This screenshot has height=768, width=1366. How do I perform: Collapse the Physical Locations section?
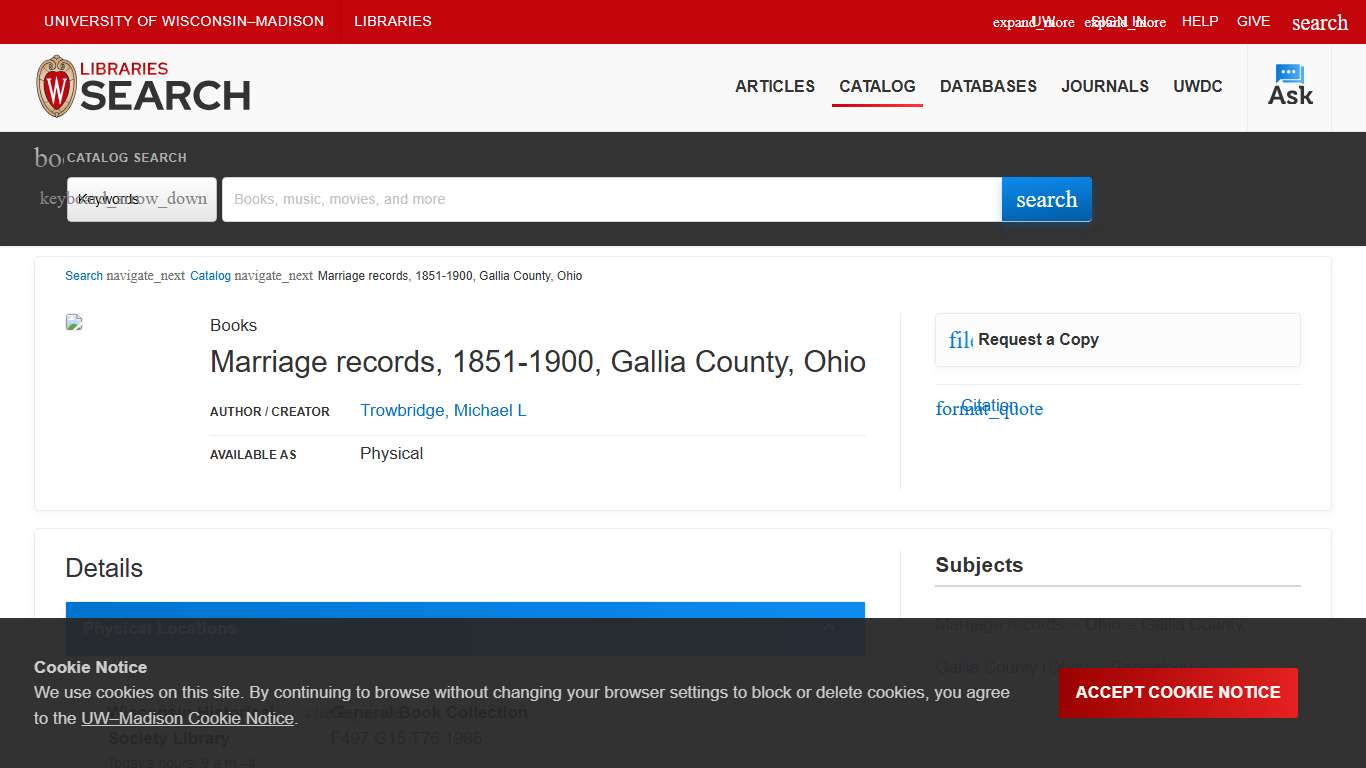829,628
